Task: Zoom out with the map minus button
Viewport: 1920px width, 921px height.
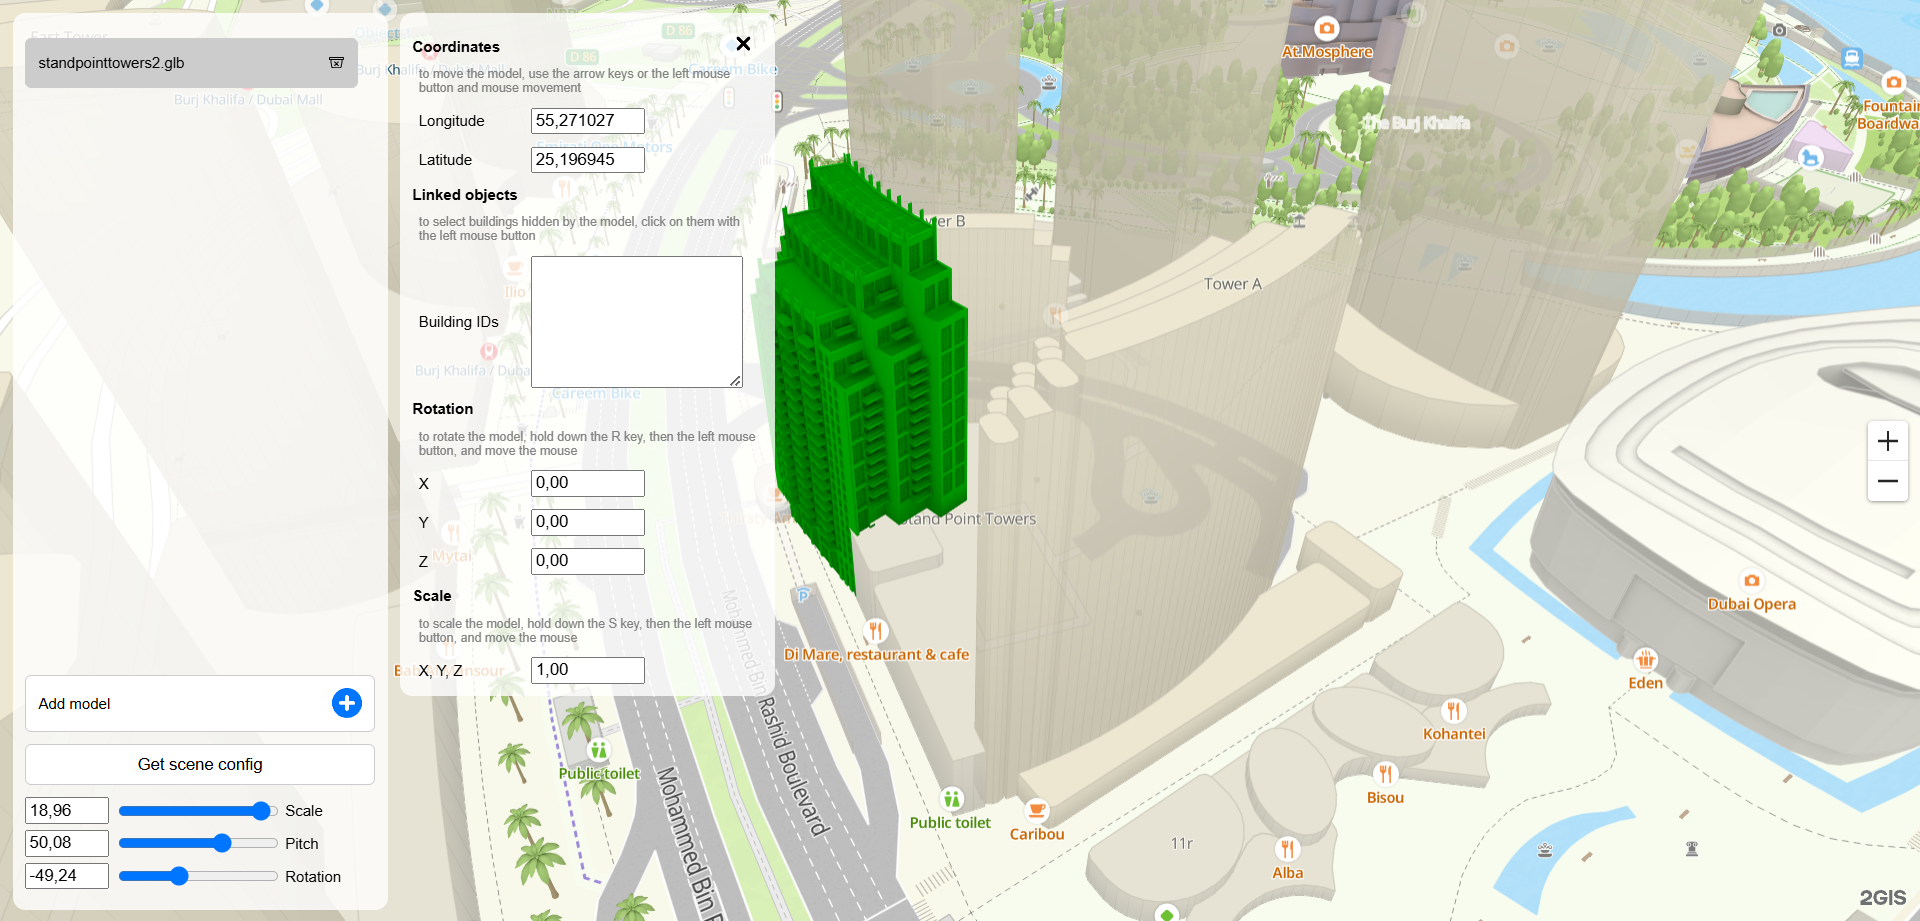Action: (x=1887, y=481)
